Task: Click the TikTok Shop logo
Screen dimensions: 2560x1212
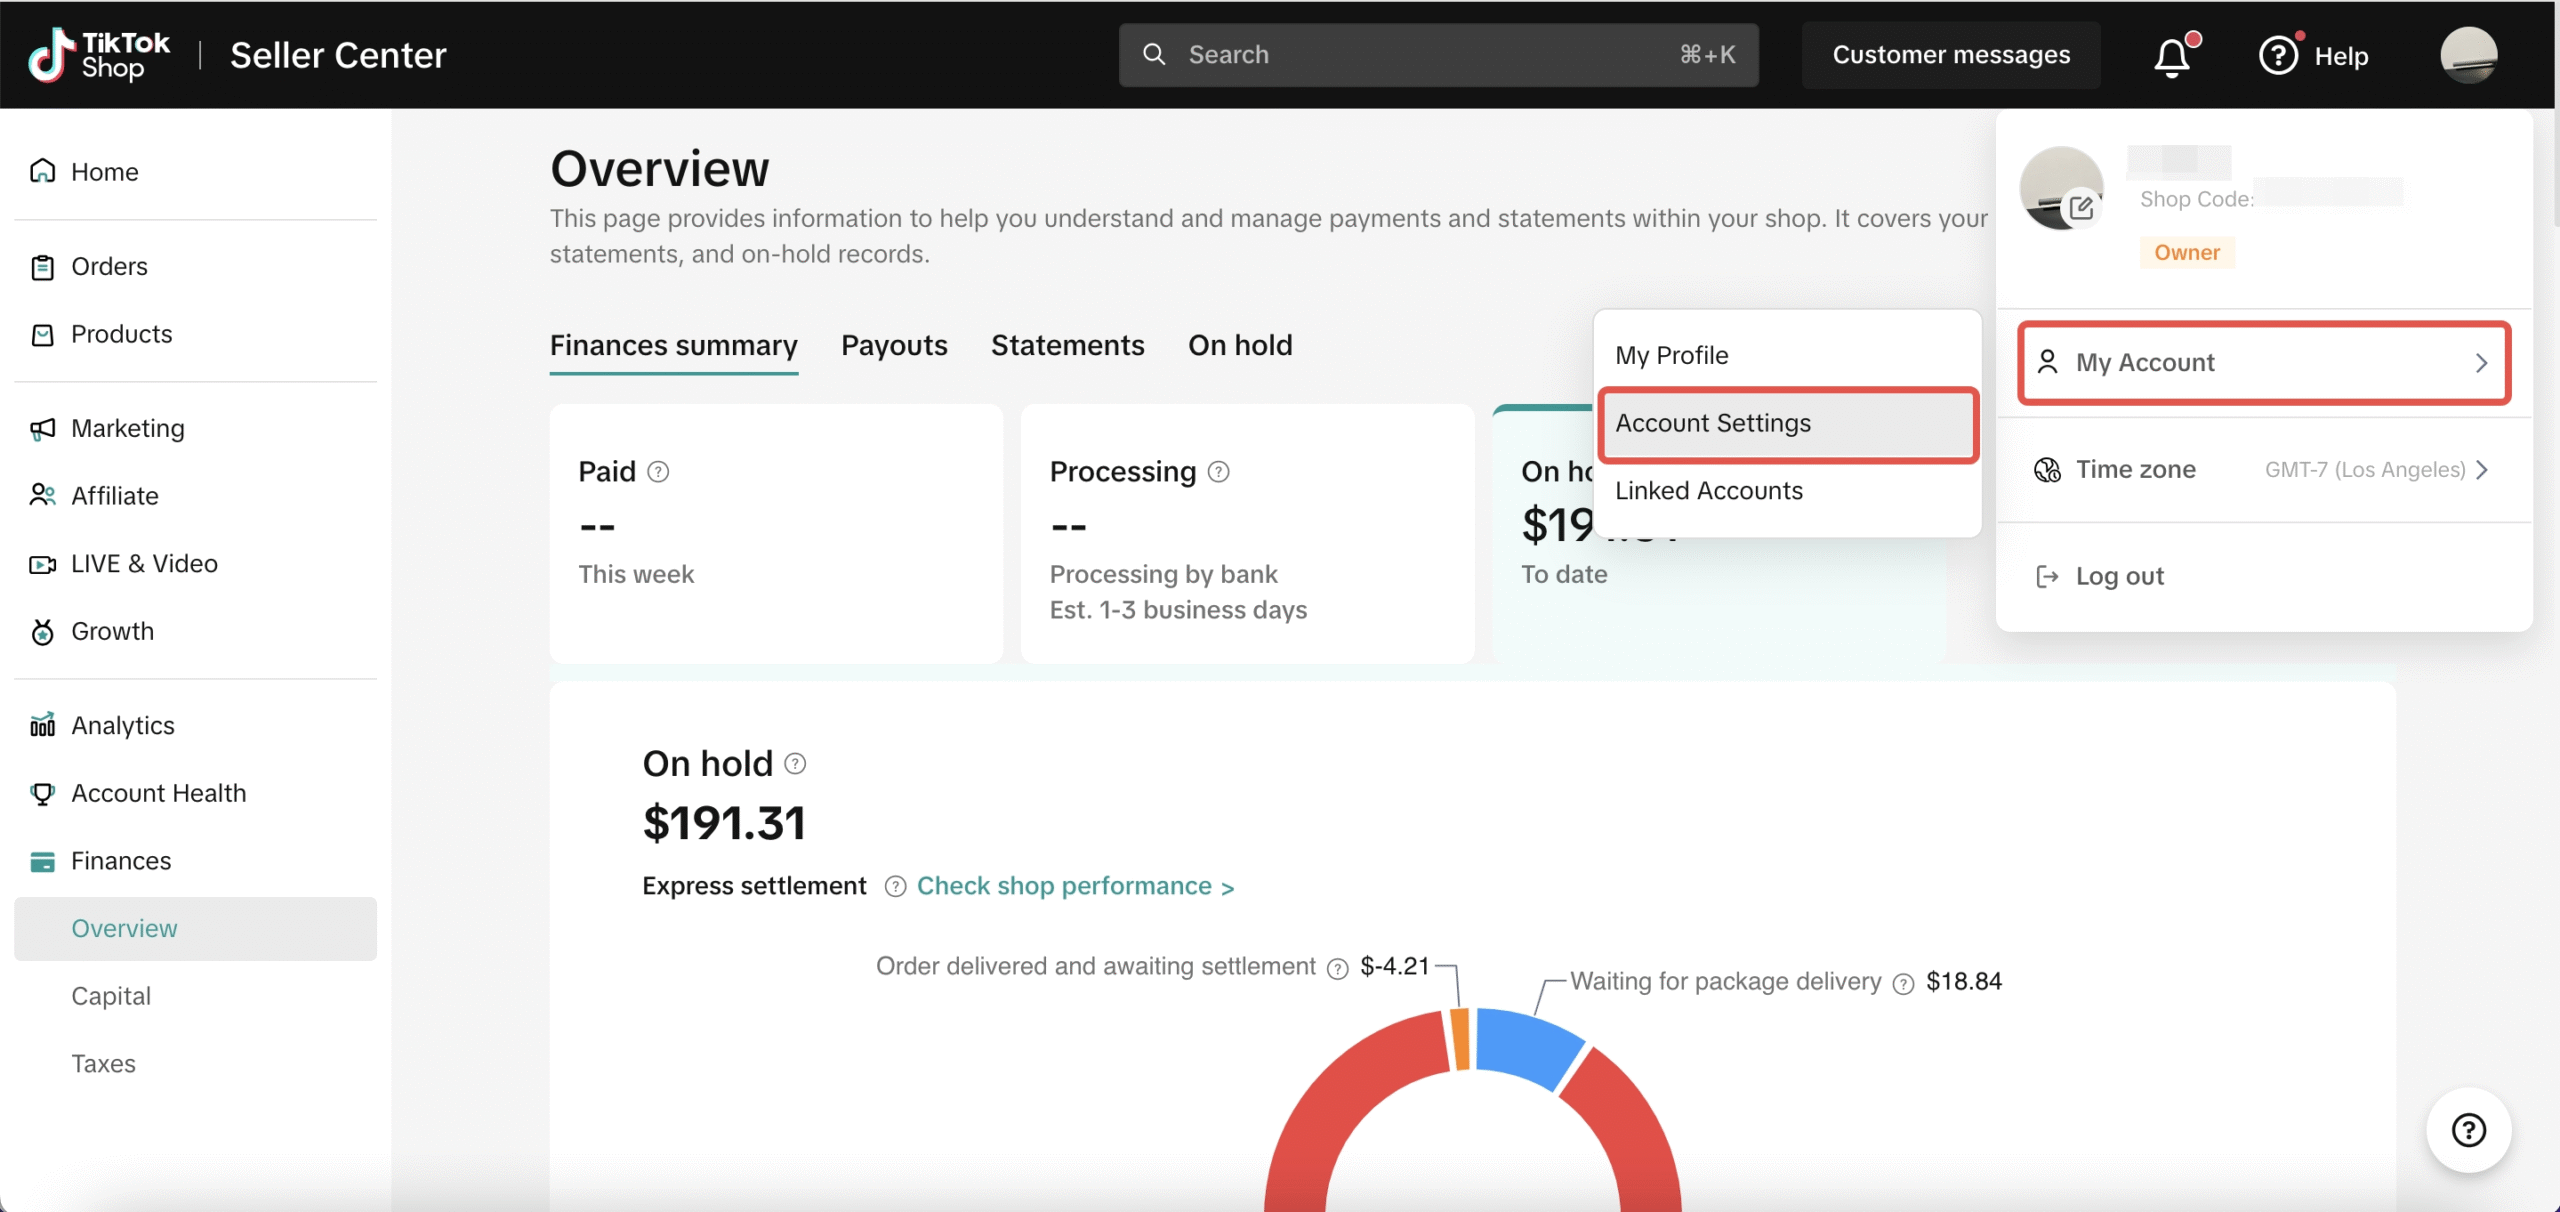Action: click(100, 55)
